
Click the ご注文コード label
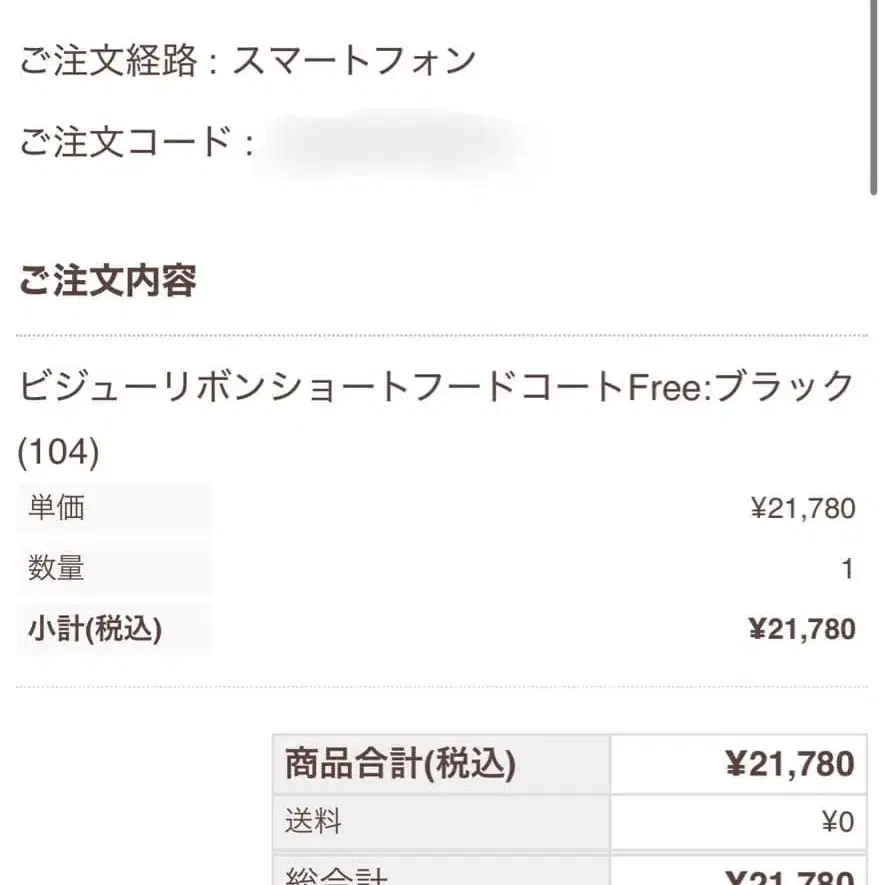(124, 143)
